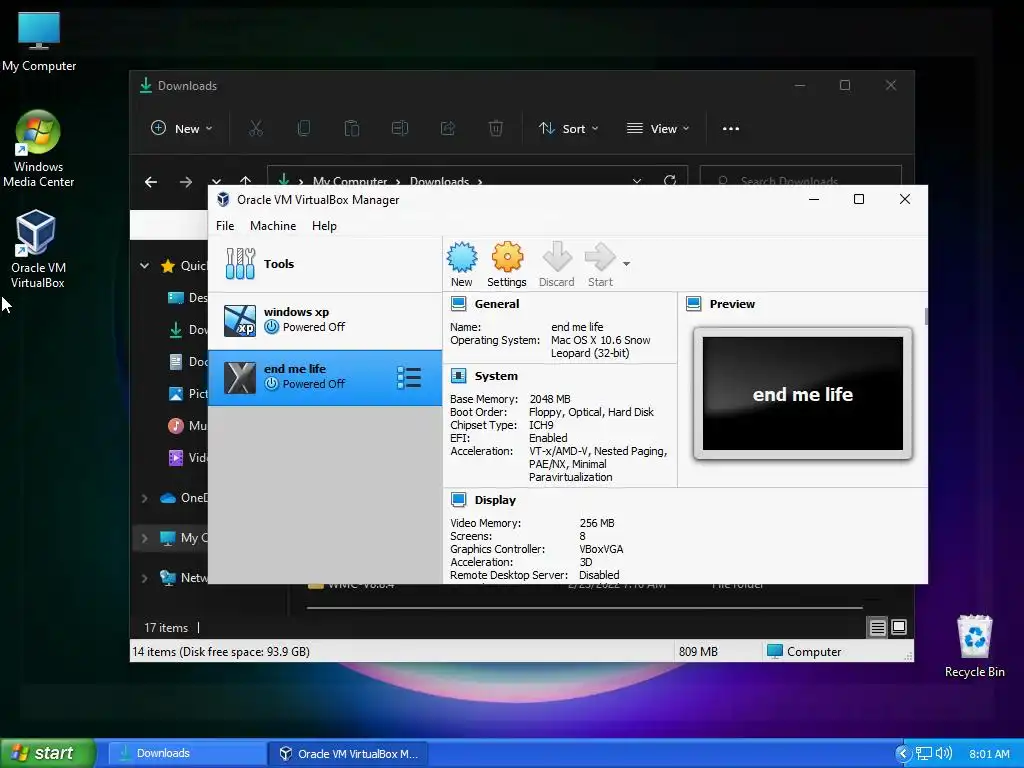Select the windows xp virtual machine
The width and height of the screenshot is (1024, 768).
(x=325, y=320)
